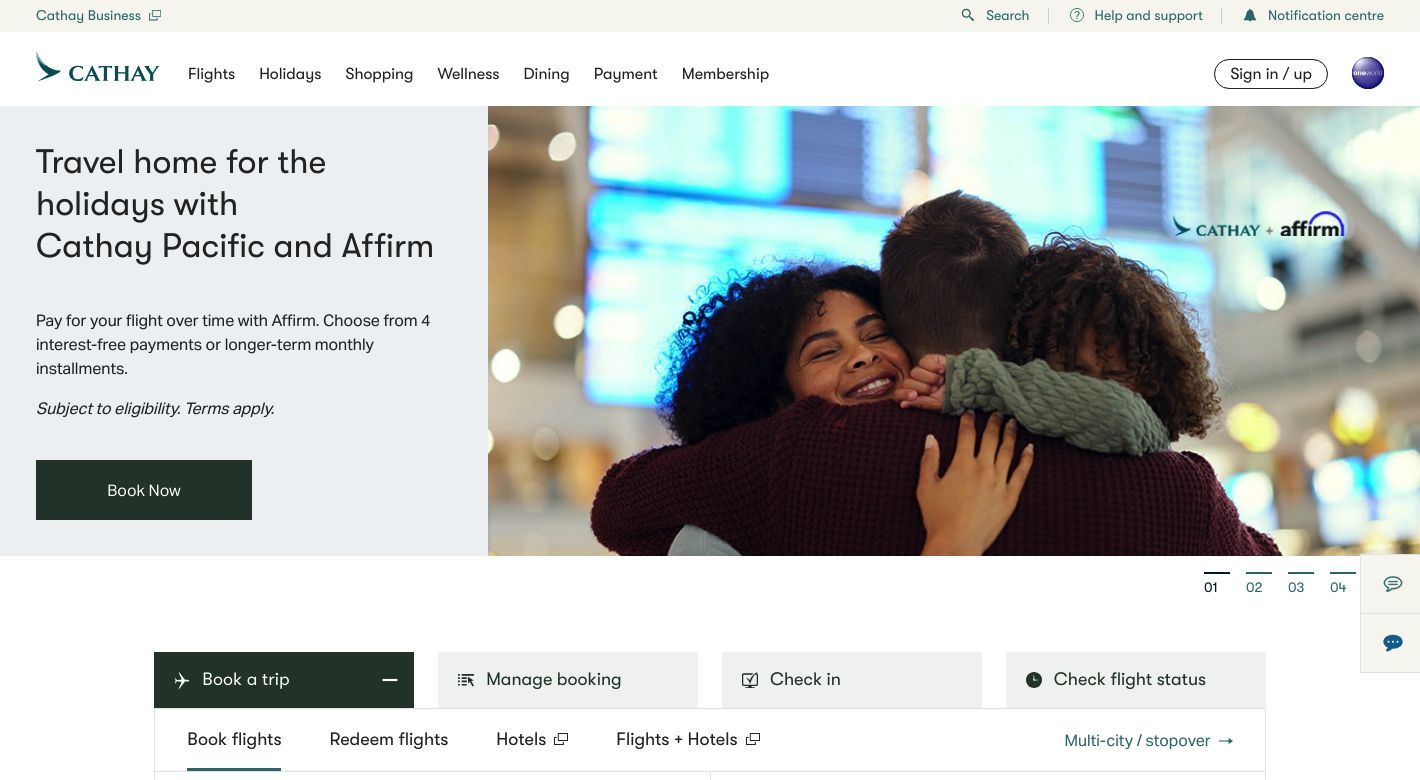Click Cathay Business external link icon
This screenshot has width=1420, height=780.
click(x=155, y=15)
